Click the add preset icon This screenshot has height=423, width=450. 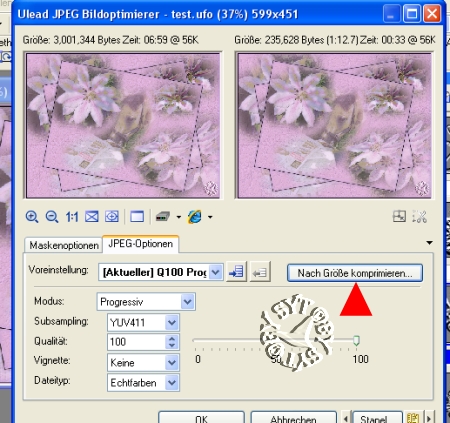coord(236,272)
